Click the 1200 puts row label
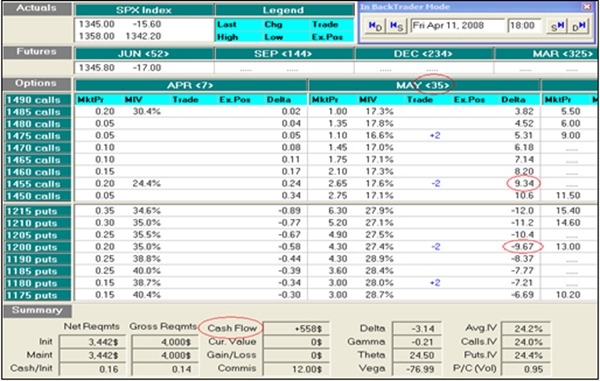This screenshot has height=381, width=600. tap(38, 247)
